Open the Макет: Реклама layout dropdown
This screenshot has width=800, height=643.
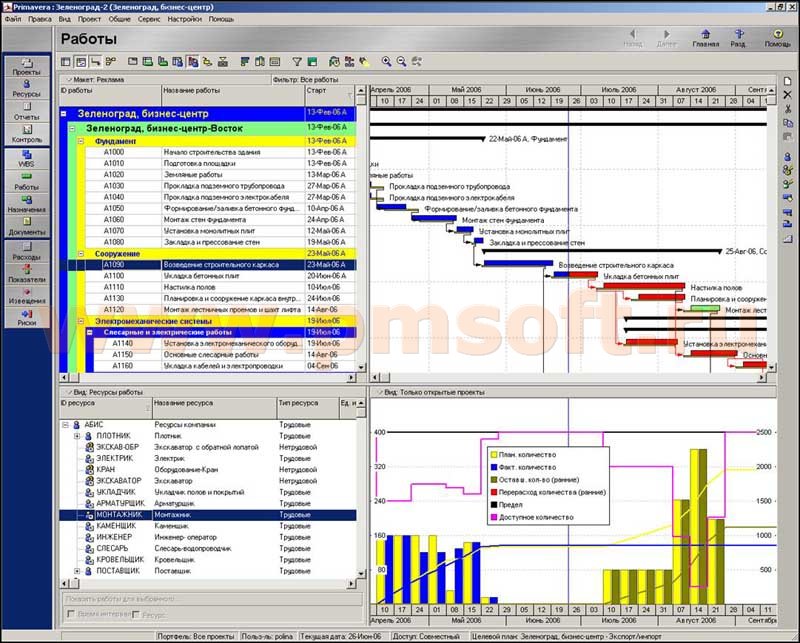click(x=95, y=80)
